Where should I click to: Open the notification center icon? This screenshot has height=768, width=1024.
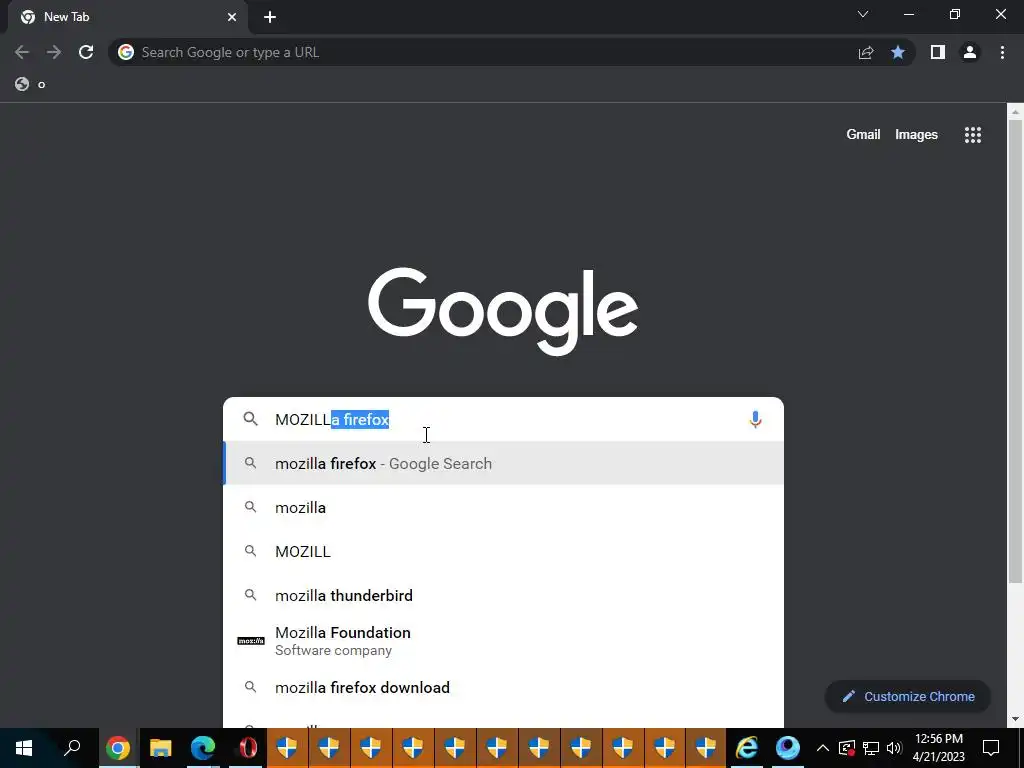pos(991,748)
